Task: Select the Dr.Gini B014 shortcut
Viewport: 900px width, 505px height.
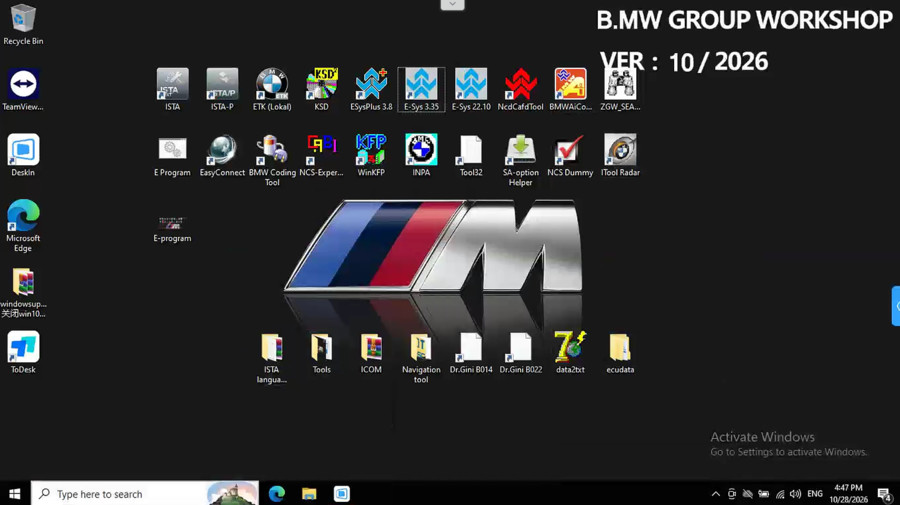Action: pos(471,354)
